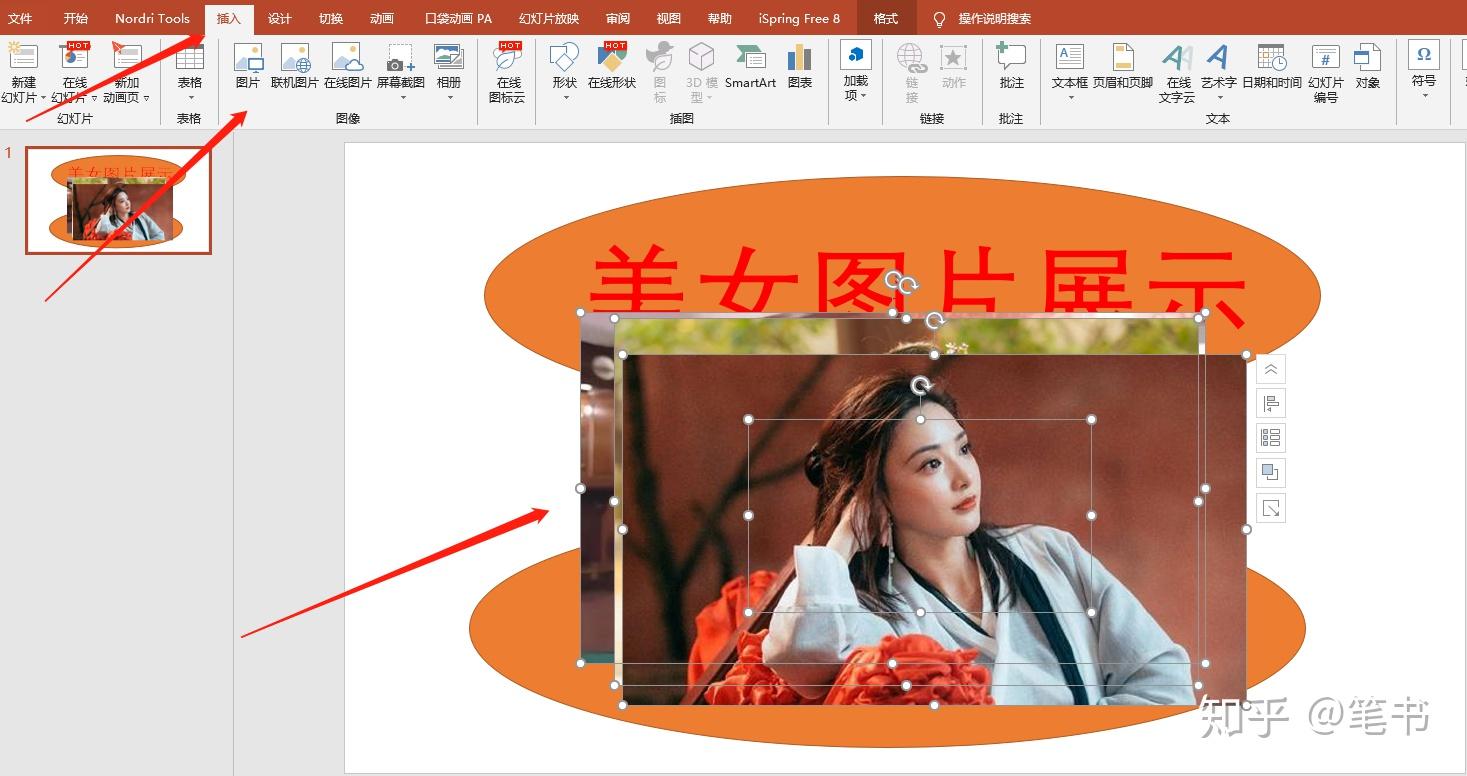Create a 相册 photo album
The image size is (1467, 776).
point(448,70)
